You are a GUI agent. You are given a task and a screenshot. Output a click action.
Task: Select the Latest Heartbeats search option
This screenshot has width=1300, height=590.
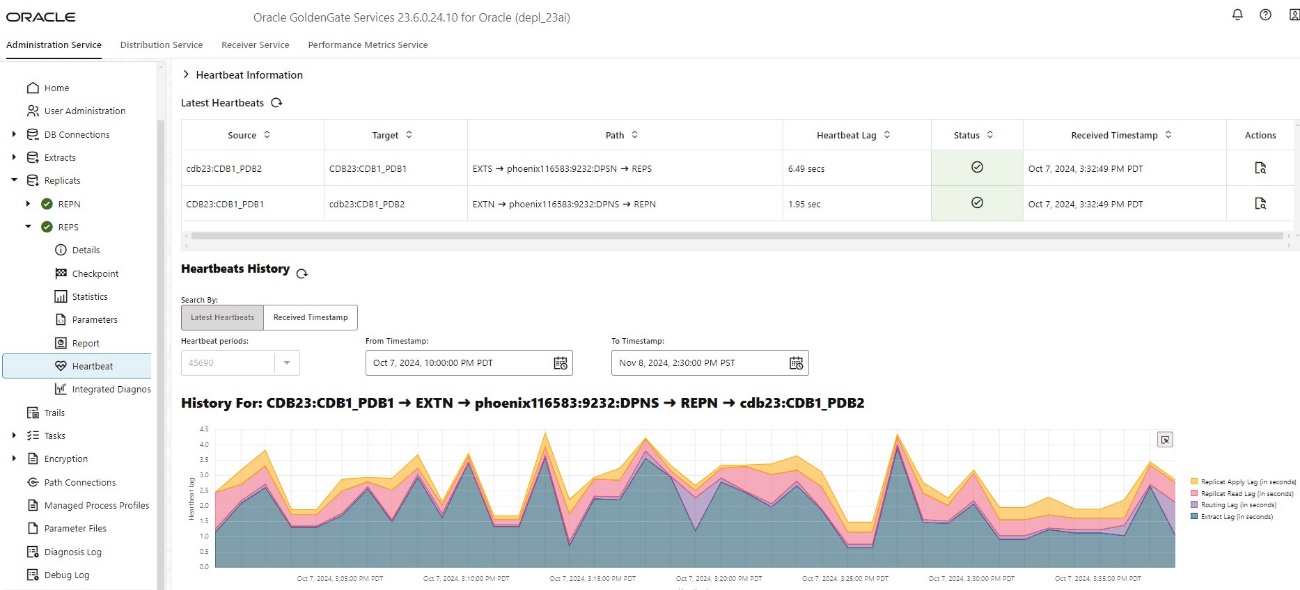click(223, 317)
